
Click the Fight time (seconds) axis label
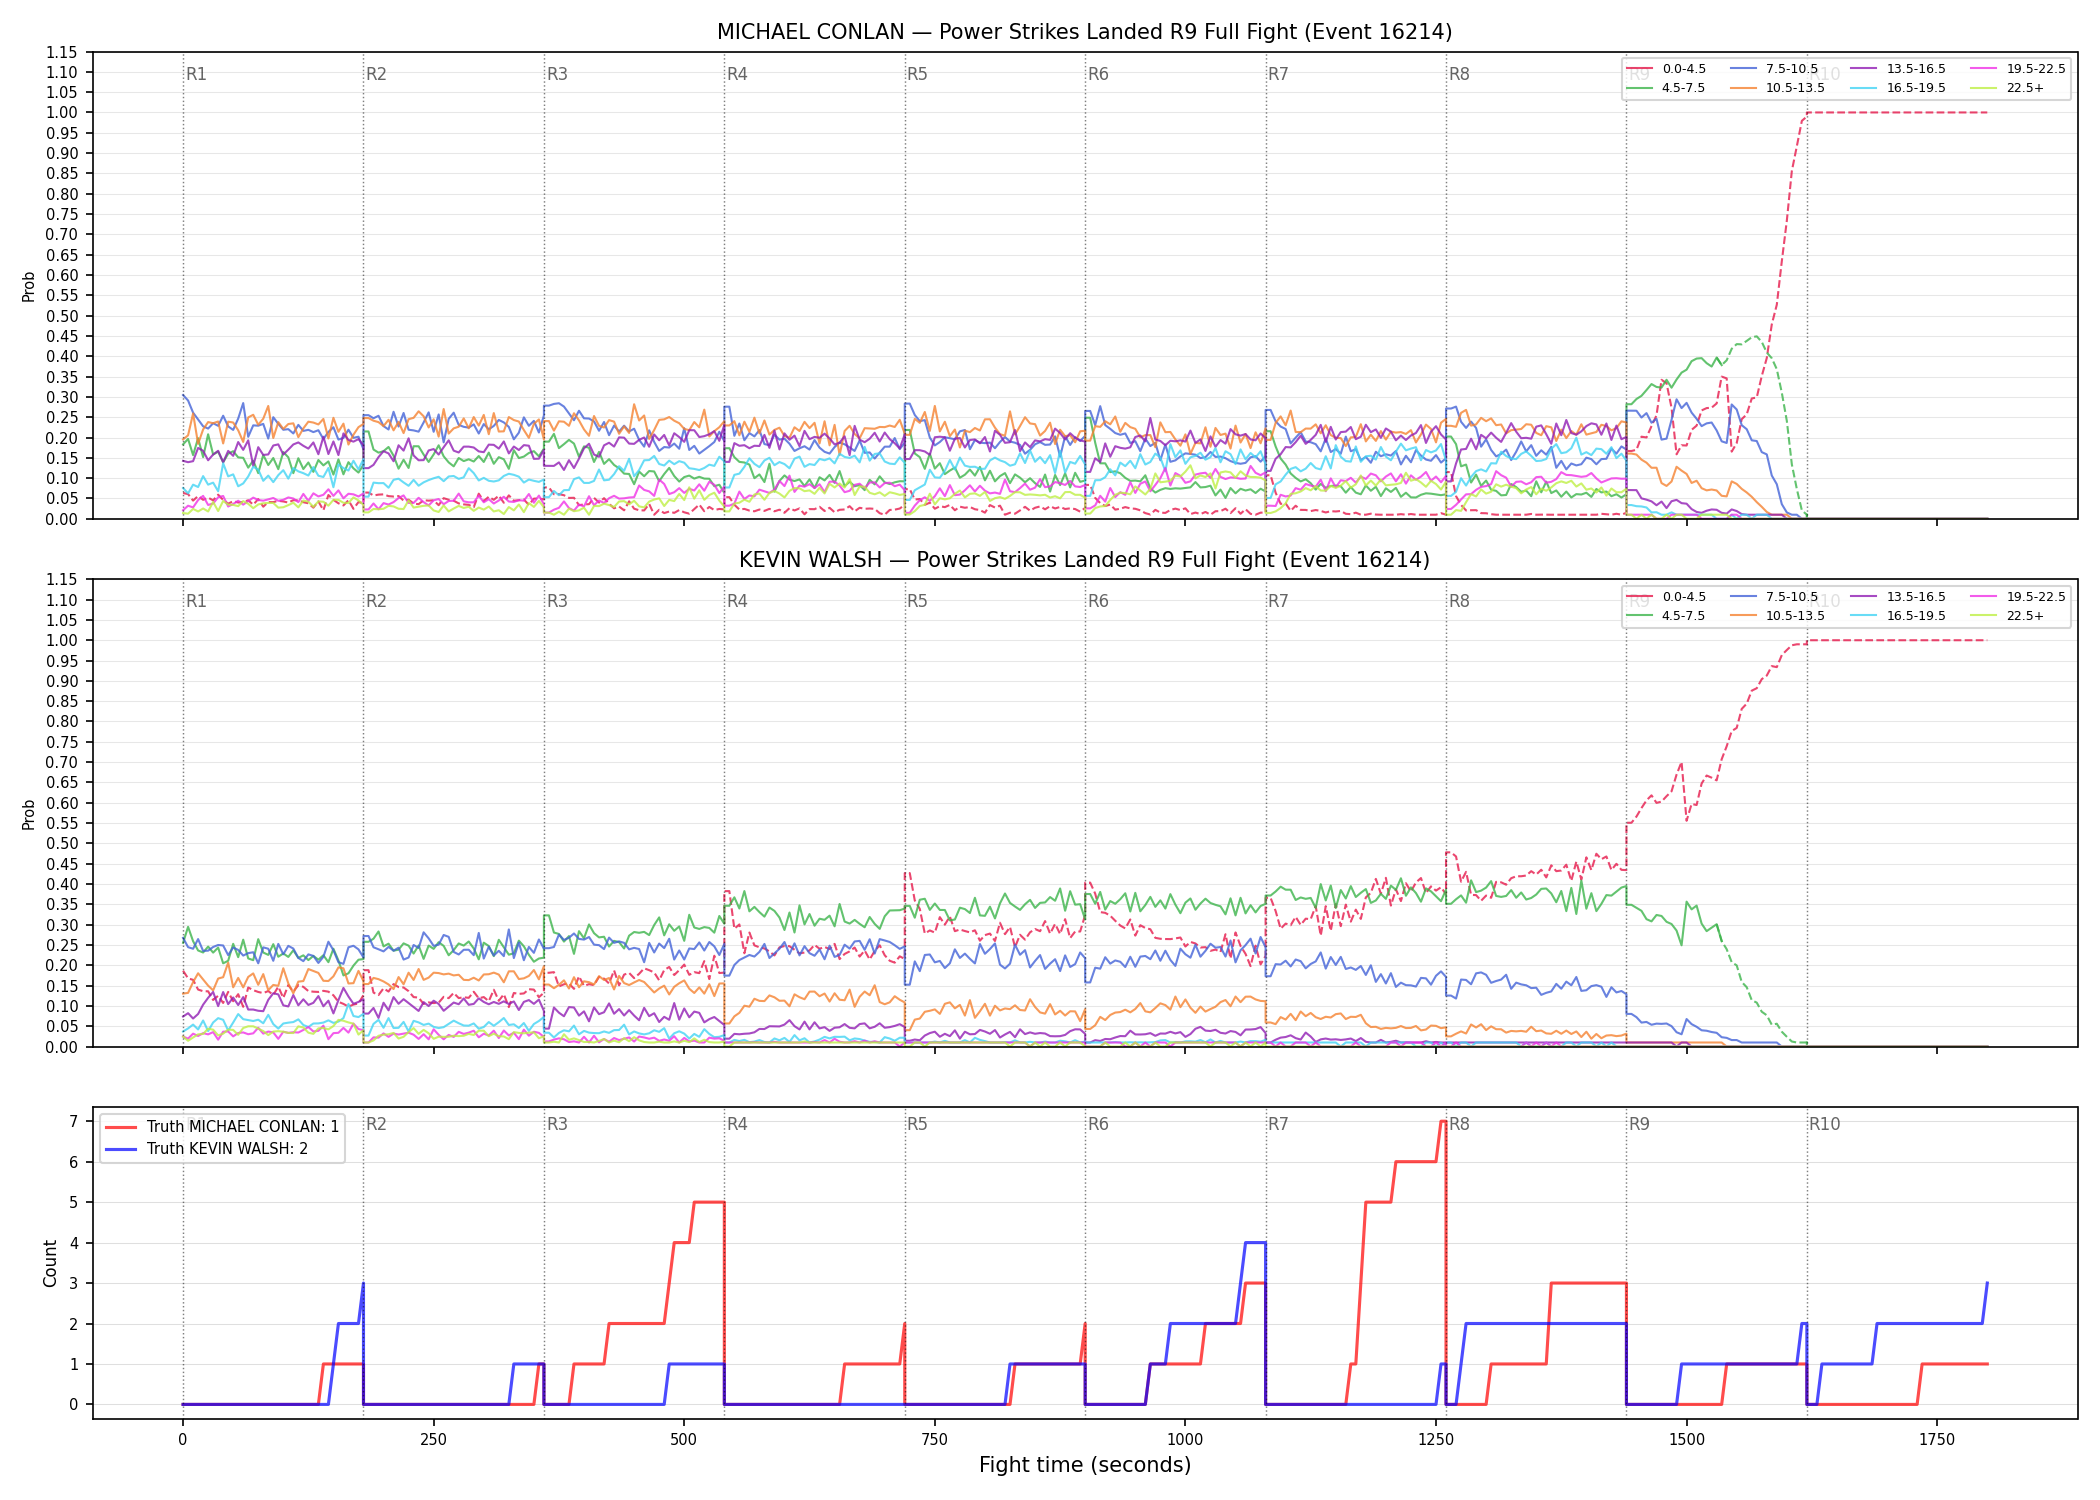pos(1085,1465)
